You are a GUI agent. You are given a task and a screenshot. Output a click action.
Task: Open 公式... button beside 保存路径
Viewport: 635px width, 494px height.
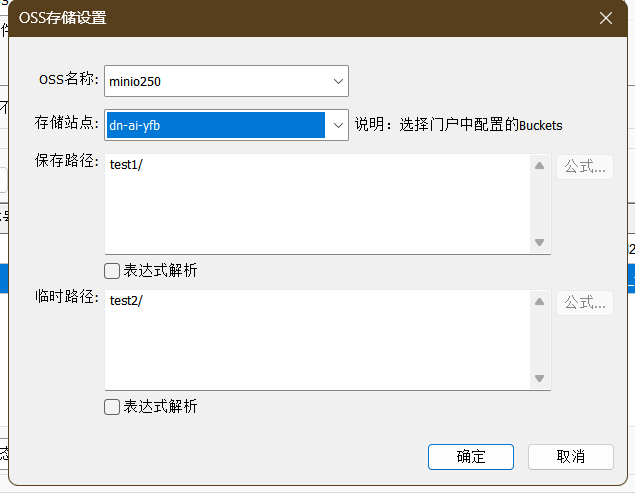tap(585, 167)
